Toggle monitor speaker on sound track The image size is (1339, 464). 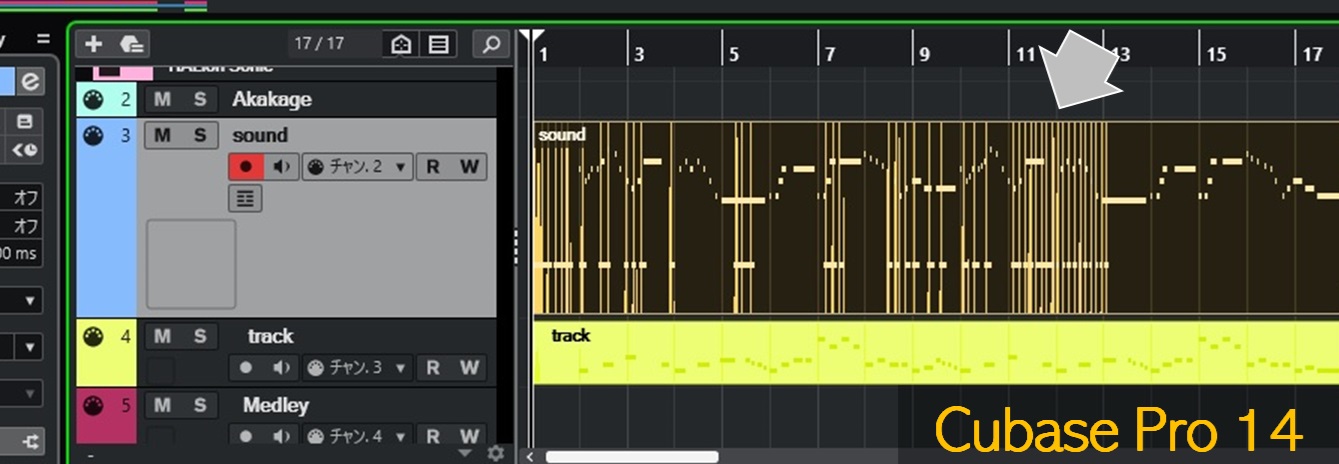pos(281,167)
